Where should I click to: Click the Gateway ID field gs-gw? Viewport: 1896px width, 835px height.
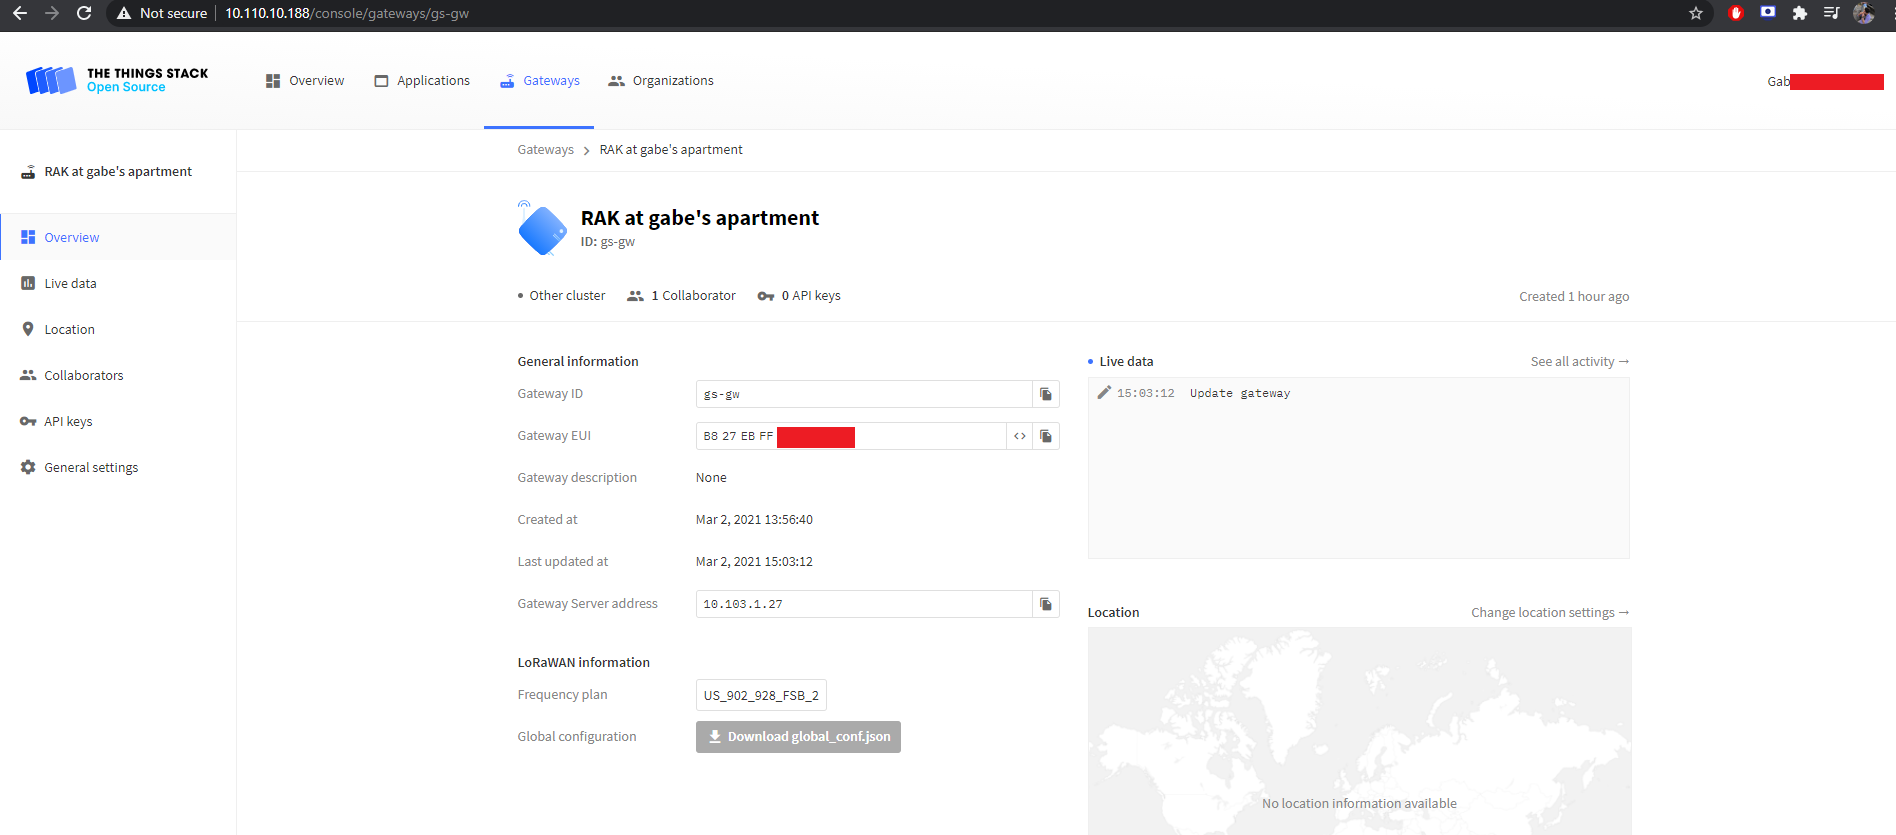point(864,394)
